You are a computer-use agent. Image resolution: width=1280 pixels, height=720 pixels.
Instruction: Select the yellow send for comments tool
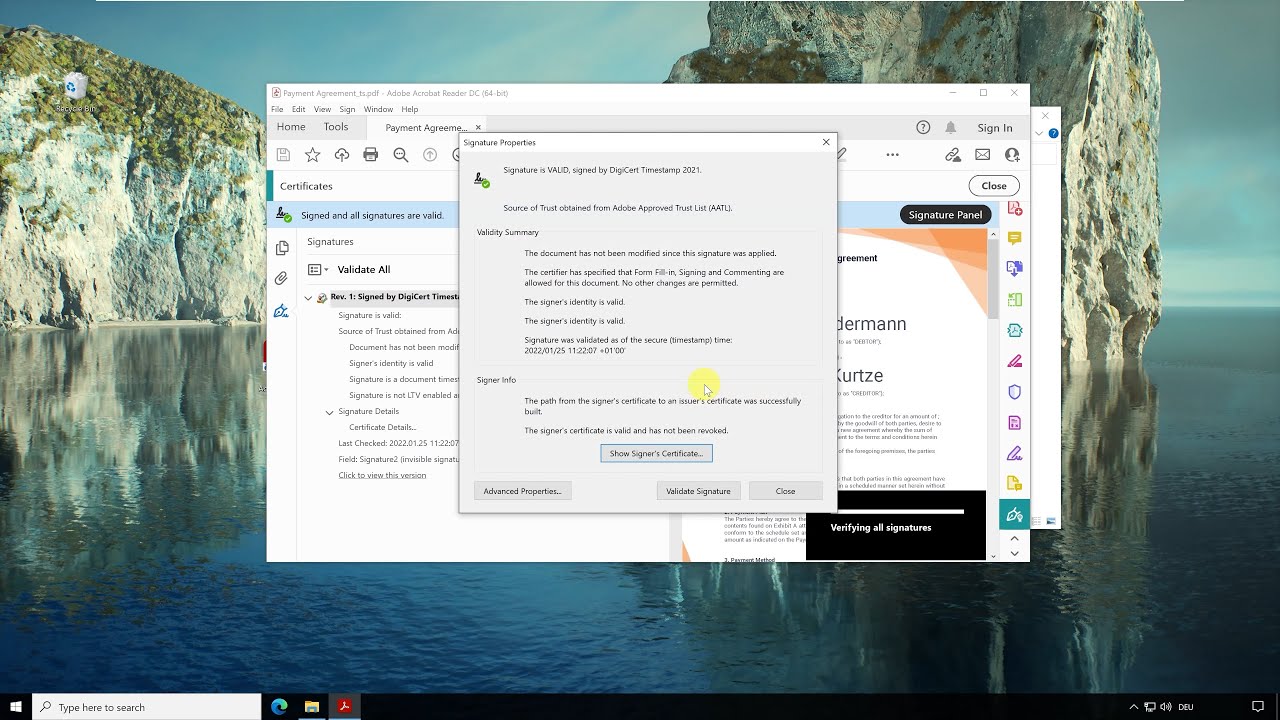1014,484
